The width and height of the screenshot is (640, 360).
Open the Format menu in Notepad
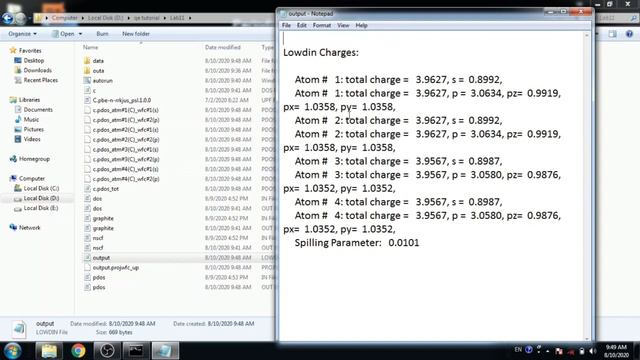(x=322, y=25)
